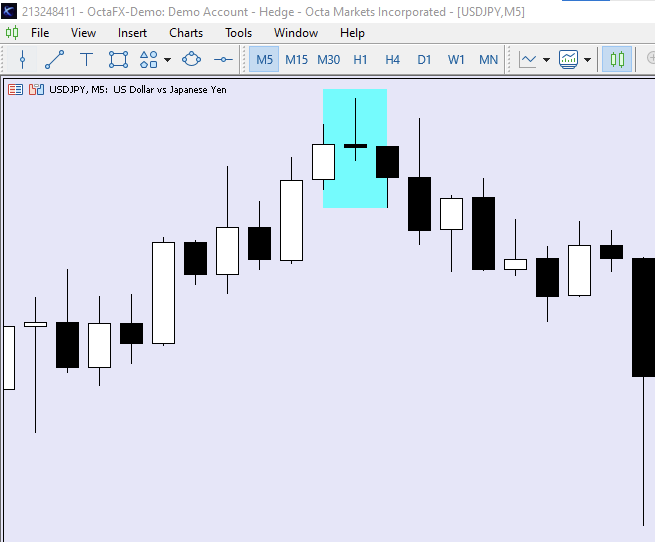Open the Insert menu

[132, 33]
